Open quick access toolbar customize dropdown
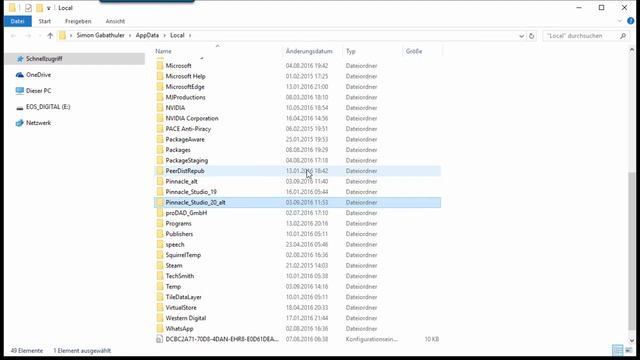 [49, 8]
